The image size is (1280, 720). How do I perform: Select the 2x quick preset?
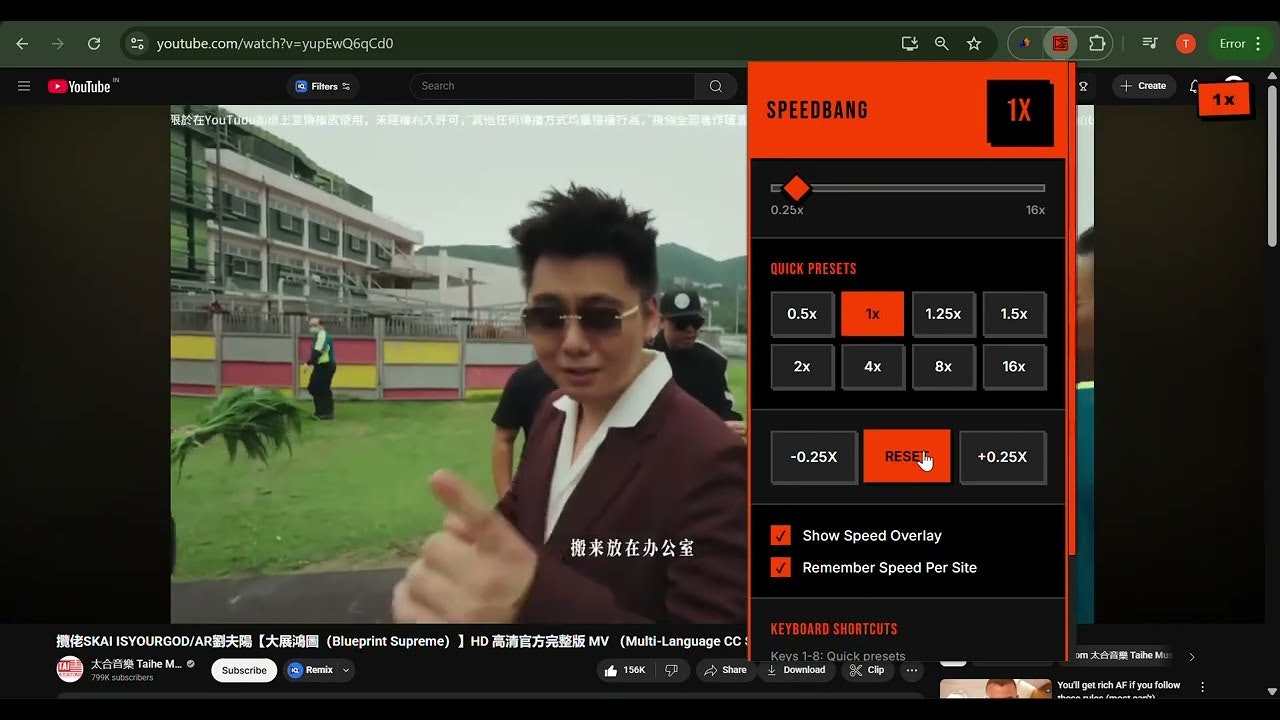[x=802, y=367]
